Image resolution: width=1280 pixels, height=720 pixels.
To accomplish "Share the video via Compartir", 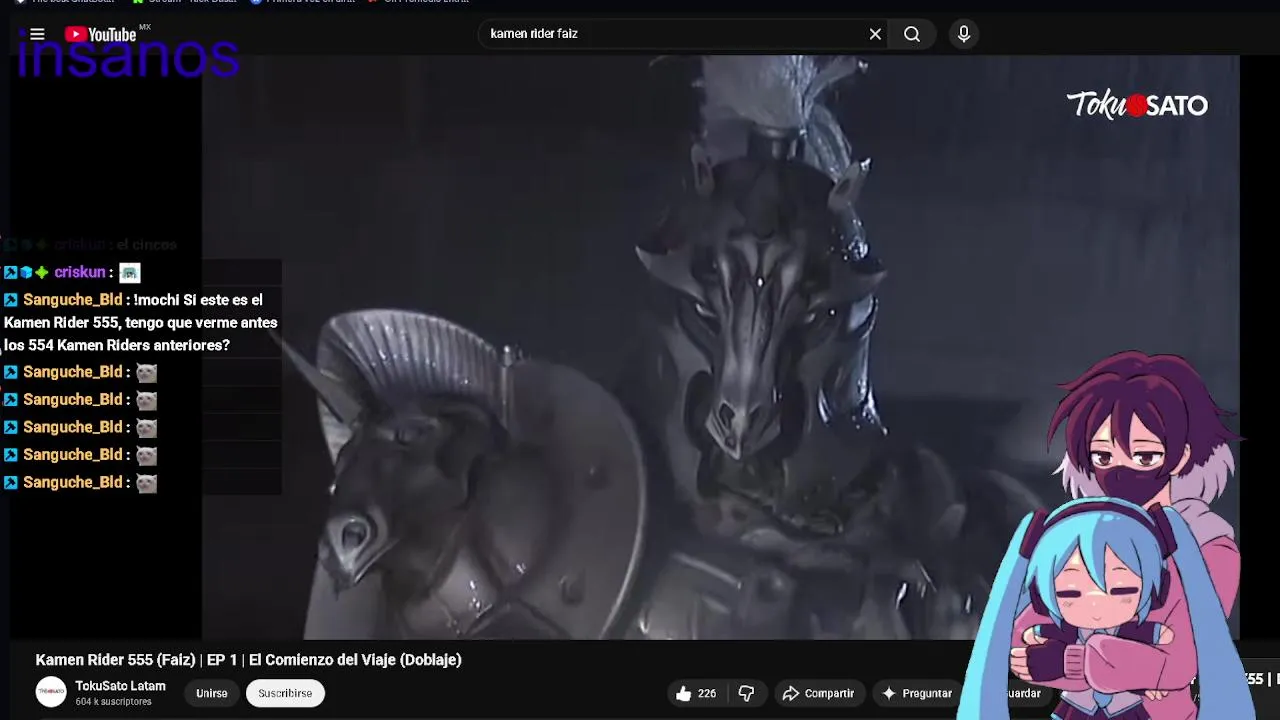I will click(x=819, y=693).
